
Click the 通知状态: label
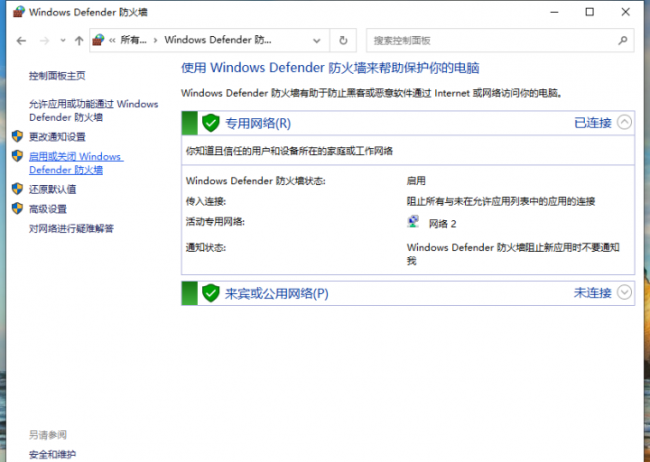(x=206, y=248)
